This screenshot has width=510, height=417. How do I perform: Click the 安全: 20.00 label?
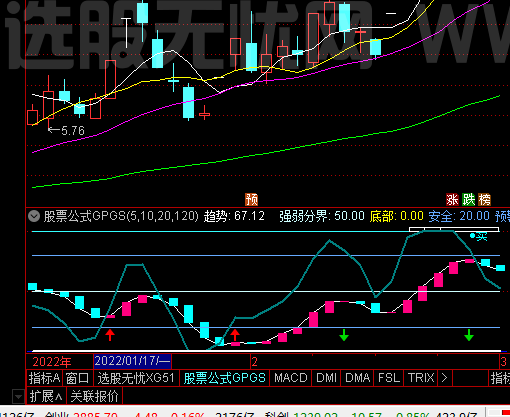(459, 216)
